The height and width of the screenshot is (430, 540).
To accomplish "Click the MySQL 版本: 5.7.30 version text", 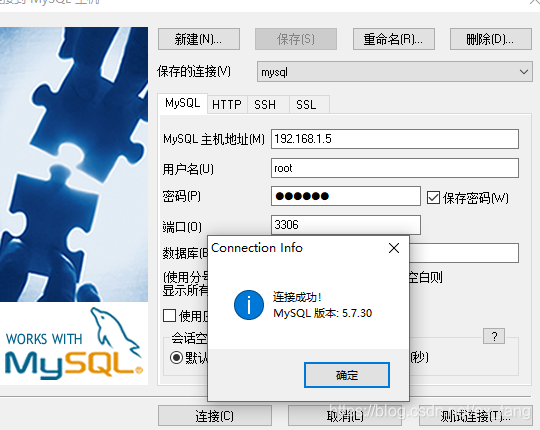I will tap(322, 313).
